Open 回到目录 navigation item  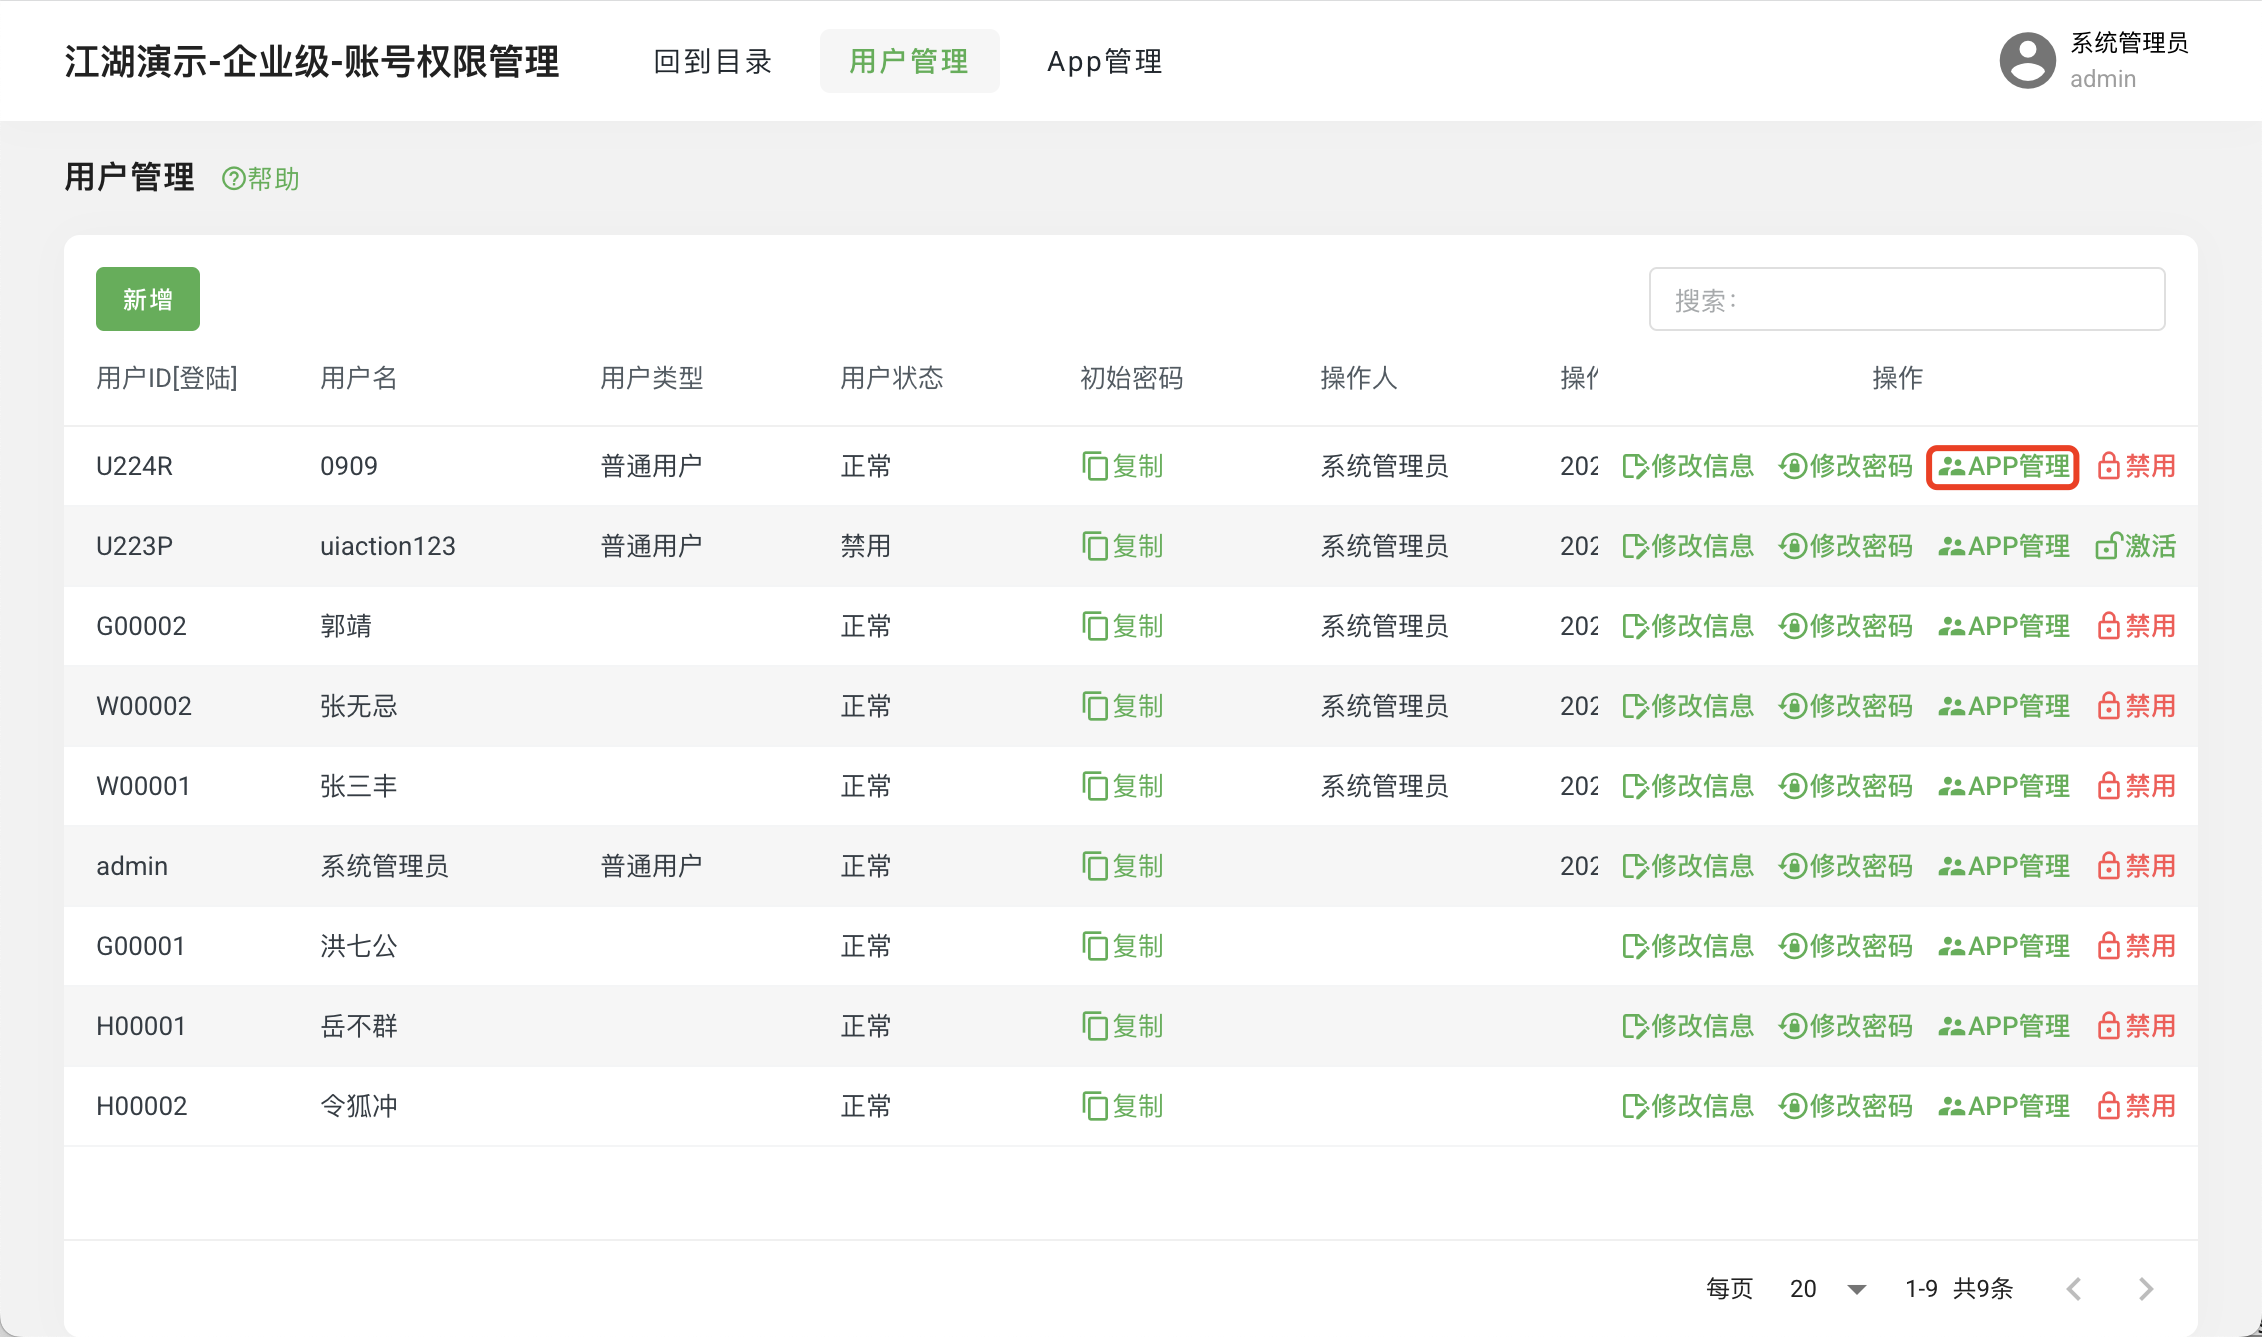(x=712, y=62)
